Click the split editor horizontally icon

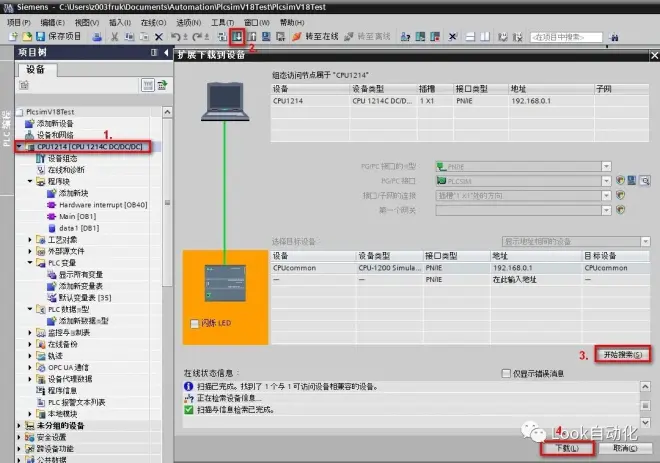[x=470, y=37]
